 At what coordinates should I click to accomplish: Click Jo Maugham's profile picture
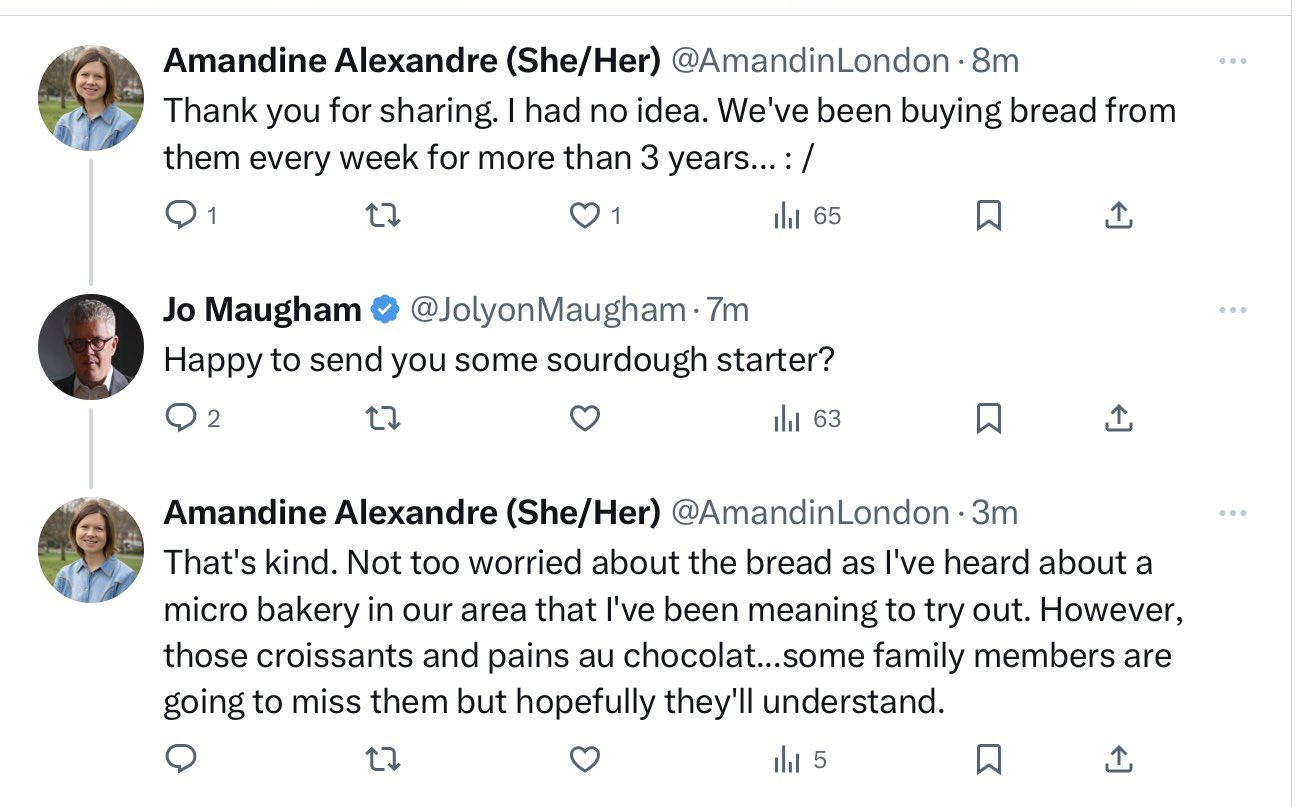coord(91,346)
